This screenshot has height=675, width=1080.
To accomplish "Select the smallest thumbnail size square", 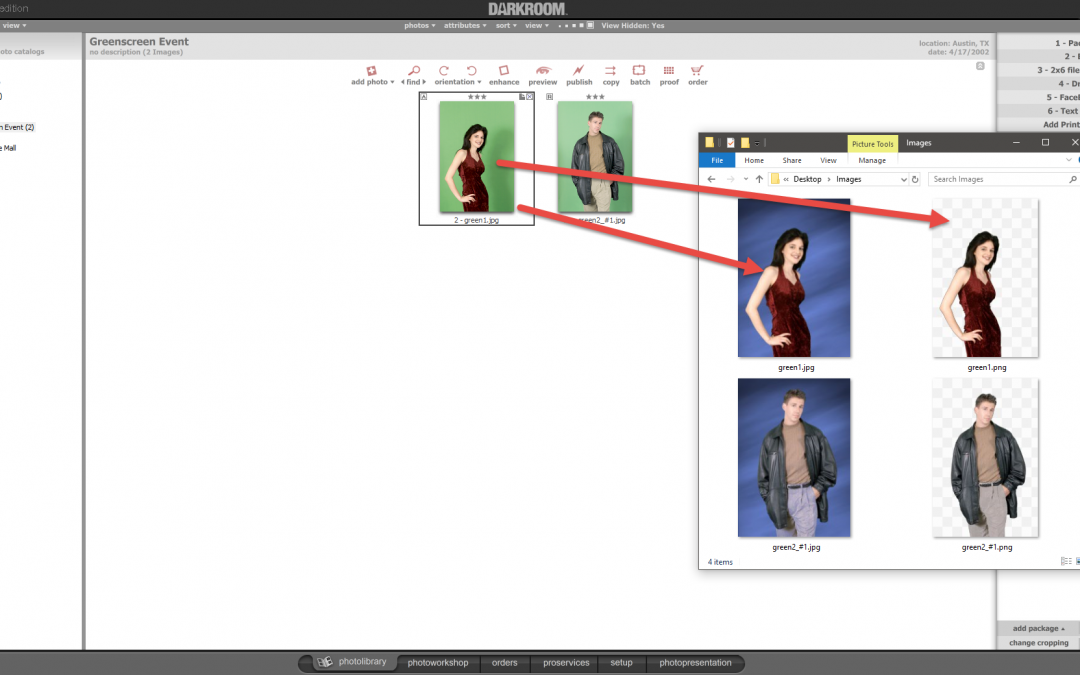I will tap(559, 26).
